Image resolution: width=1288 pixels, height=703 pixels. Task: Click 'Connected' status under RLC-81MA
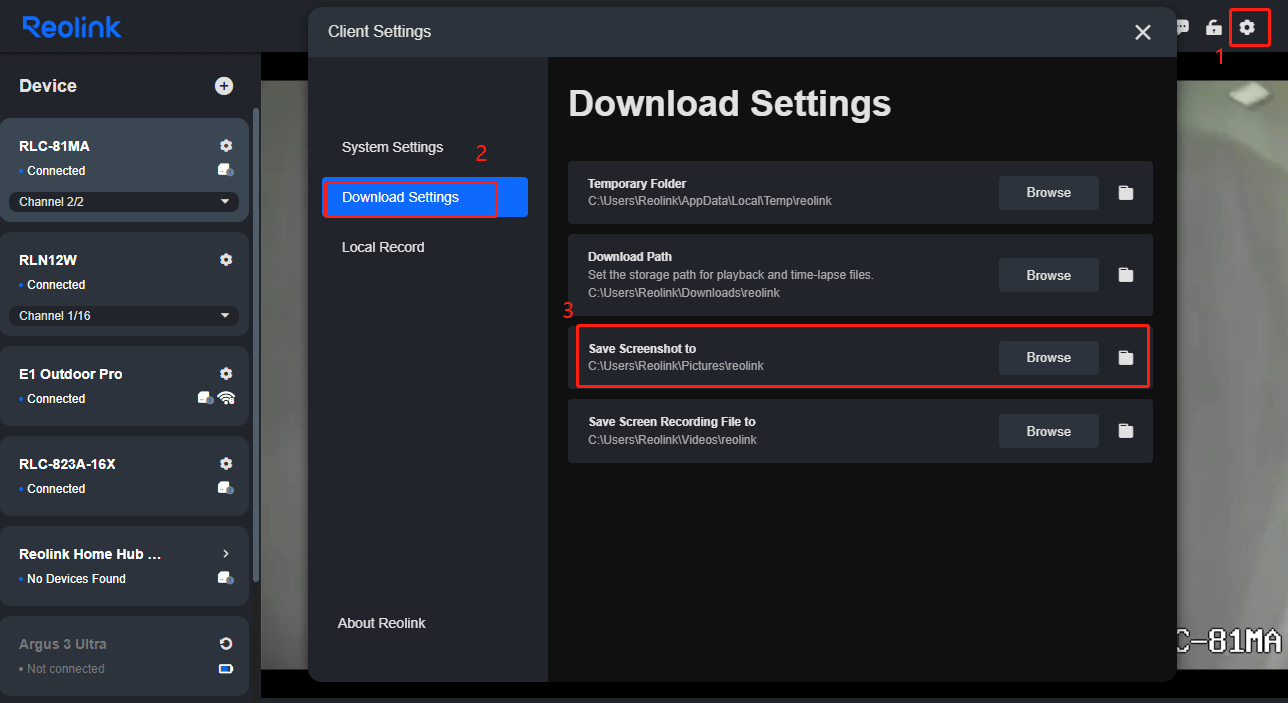tap(56, 171)
